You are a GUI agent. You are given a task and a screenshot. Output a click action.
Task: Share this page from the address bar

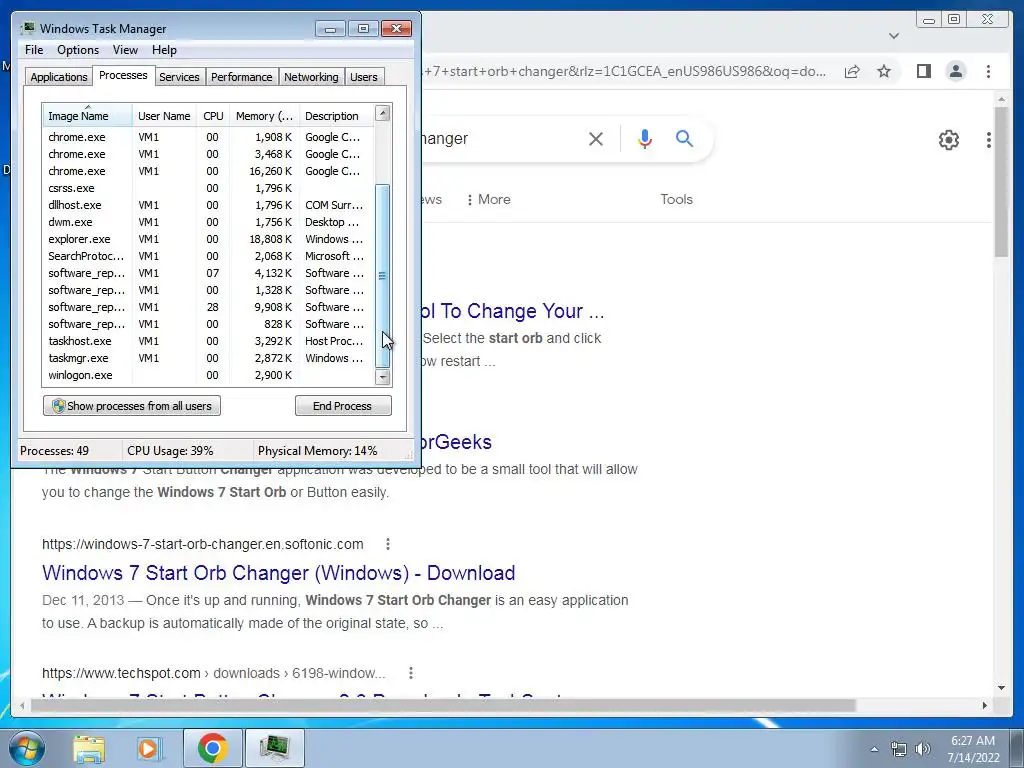tap(852, 71)
